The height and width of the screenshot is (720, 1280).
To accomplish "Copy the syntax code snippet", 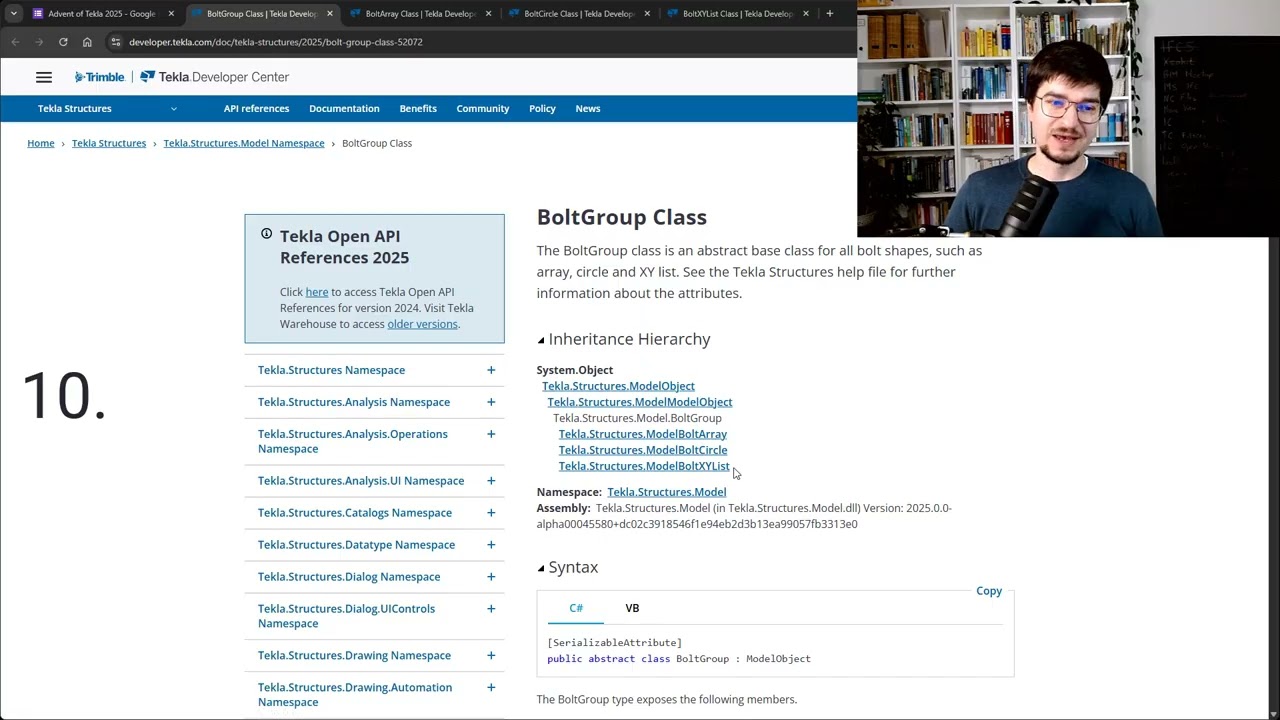I will click(989, 591).
